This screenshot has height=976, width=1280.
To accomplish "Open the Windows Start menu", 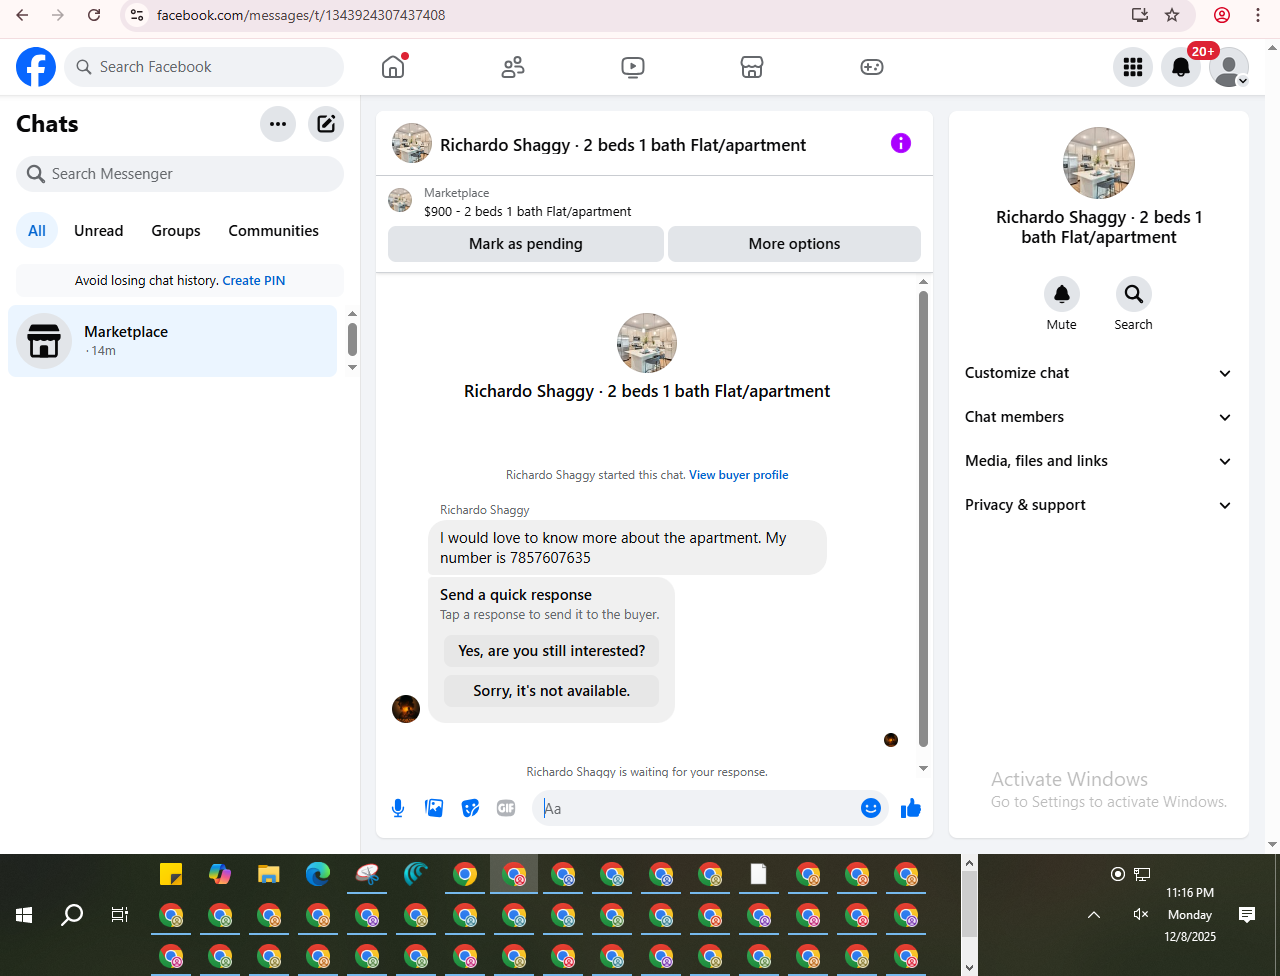I will pos(24,915).
